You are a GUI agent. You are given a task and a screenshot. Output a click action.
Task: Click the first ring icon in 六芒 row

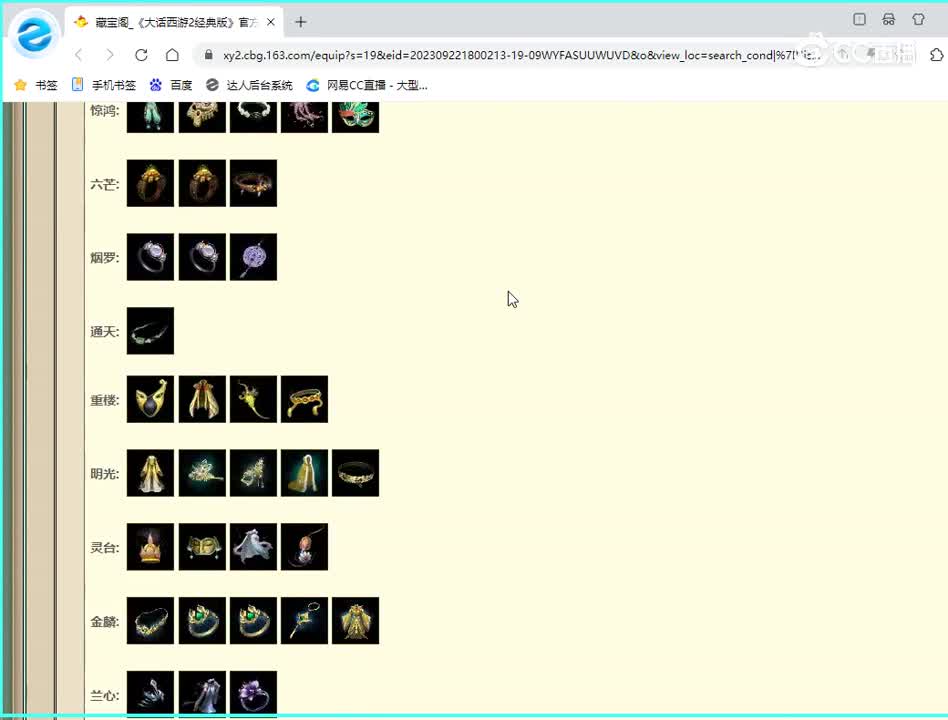[x=150, y=183]
